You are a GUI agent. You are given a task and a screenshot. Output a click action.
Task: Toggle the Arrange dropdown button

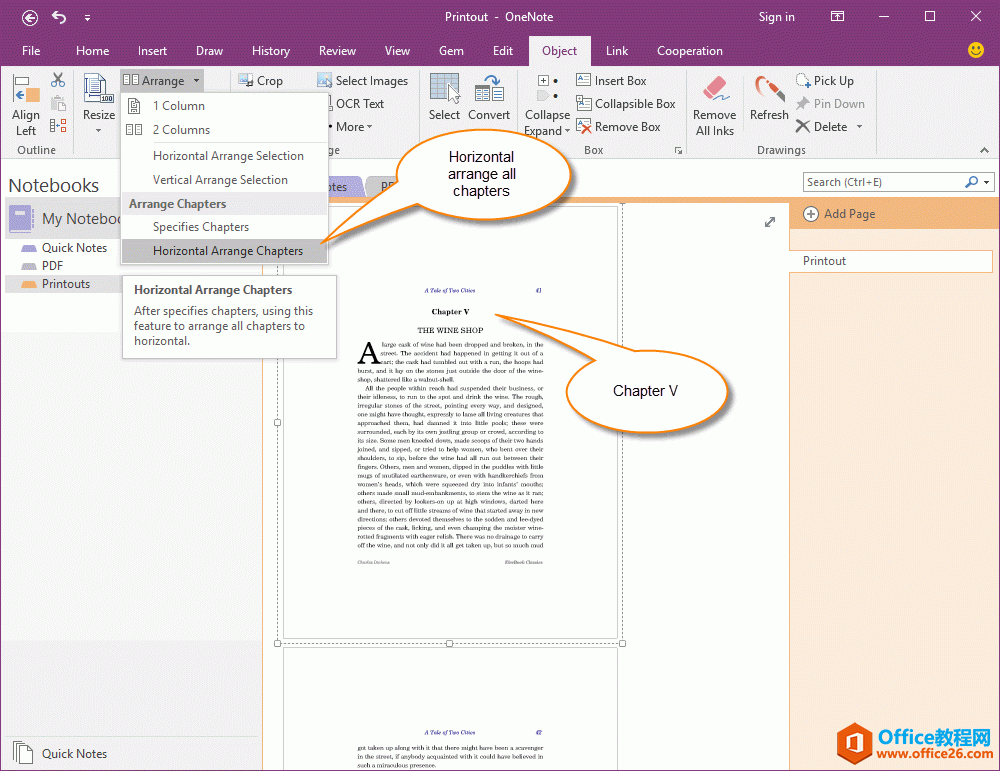pyautogui.click(x=162, y=80)
